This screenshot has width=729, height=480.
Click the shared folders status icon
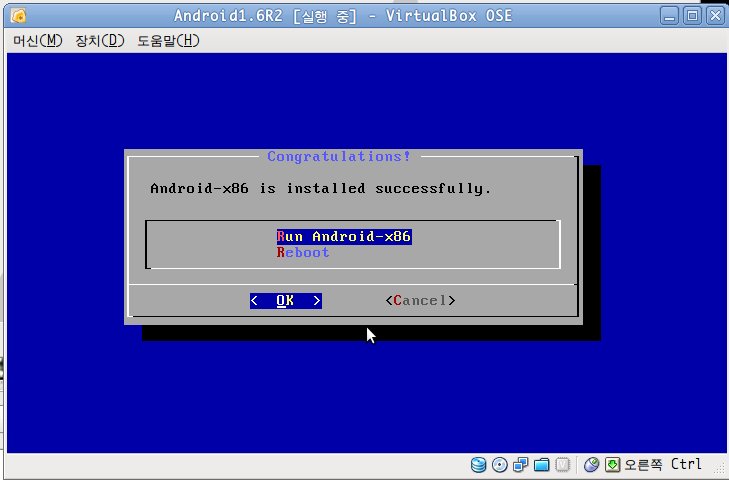click(x=542, y=464)
